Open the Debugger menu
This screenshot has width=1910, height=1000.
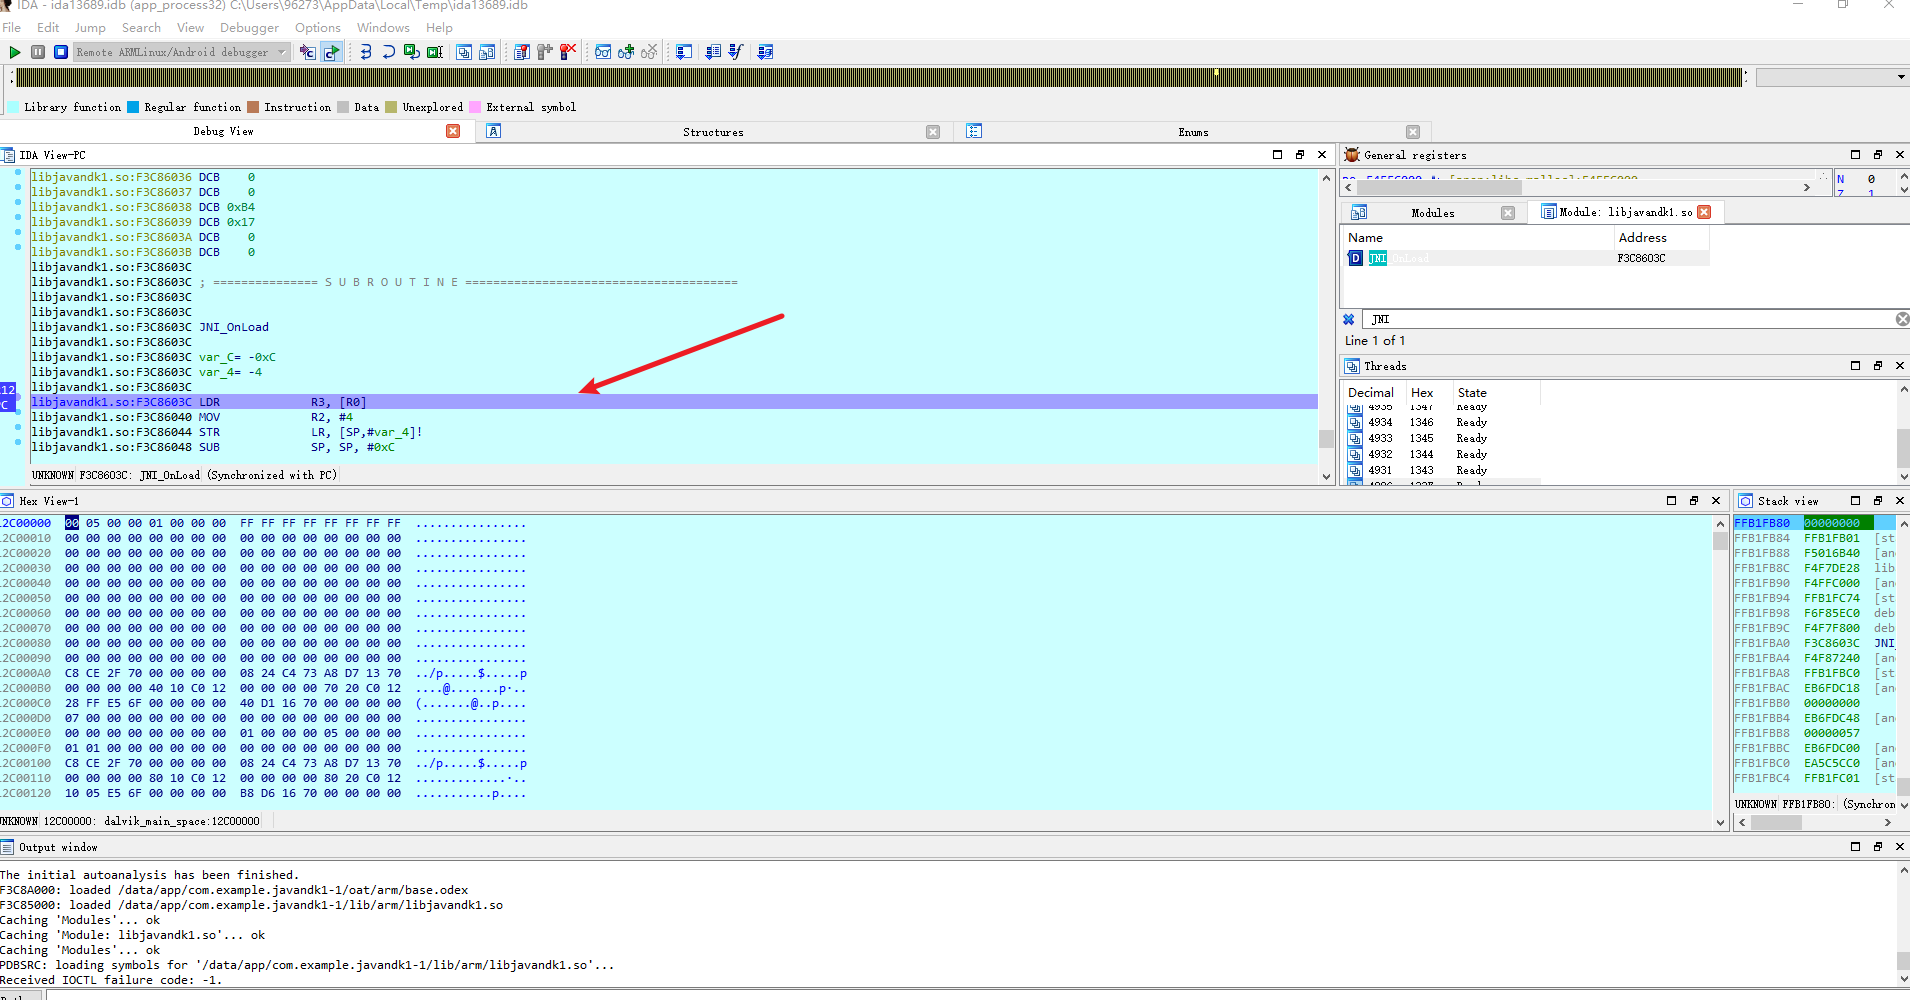click(x=249, y=28)
